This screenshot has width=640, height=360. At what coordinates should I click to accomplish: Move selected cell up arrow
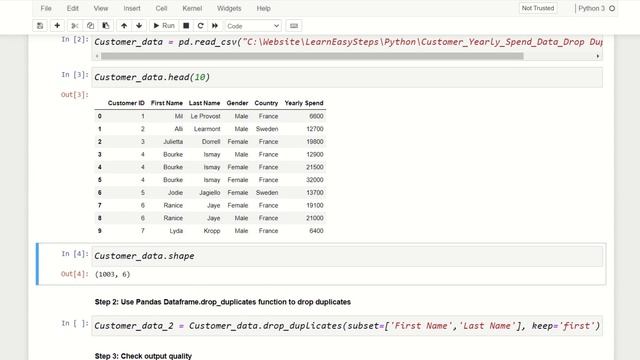(x=124, y=26)
